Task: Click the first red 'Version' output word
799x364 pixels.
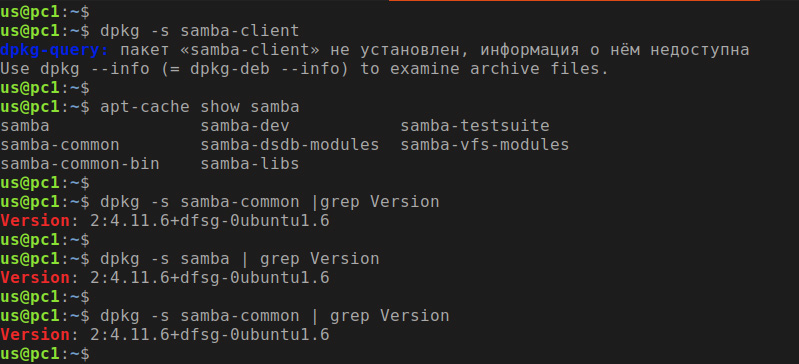Action: click(35, 221)
